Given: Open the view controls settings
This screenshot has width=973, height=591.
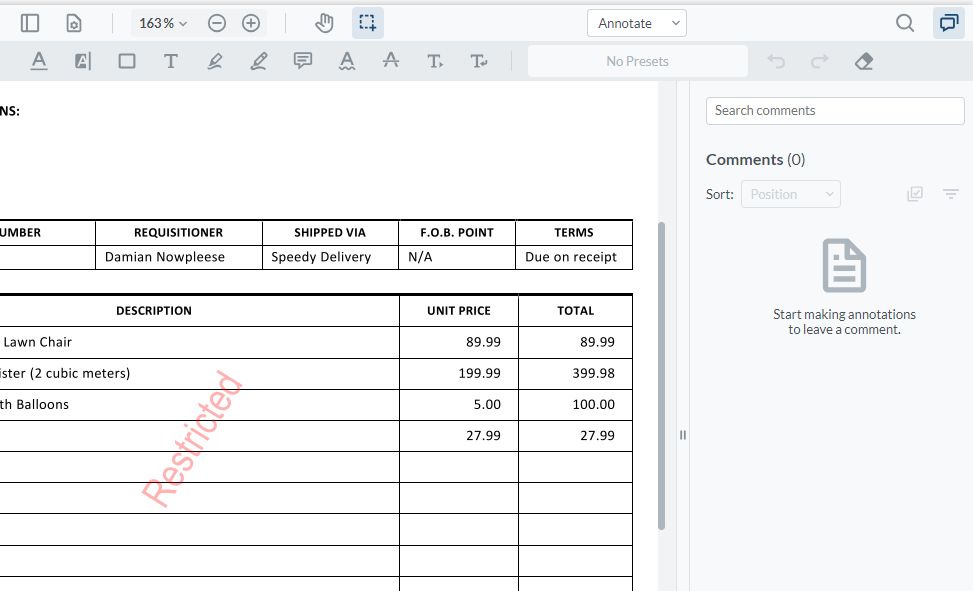Looking at the screenshot, I should 74,24.
